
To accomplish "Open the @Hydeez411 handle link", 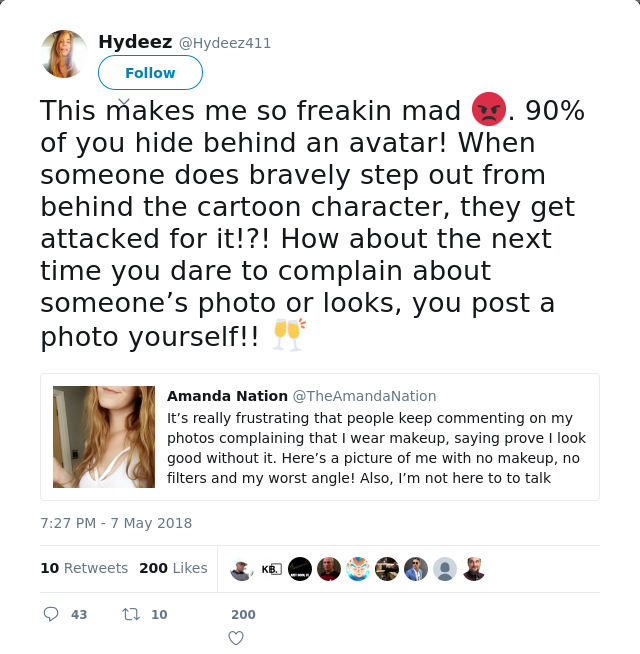I will point(225,43).
